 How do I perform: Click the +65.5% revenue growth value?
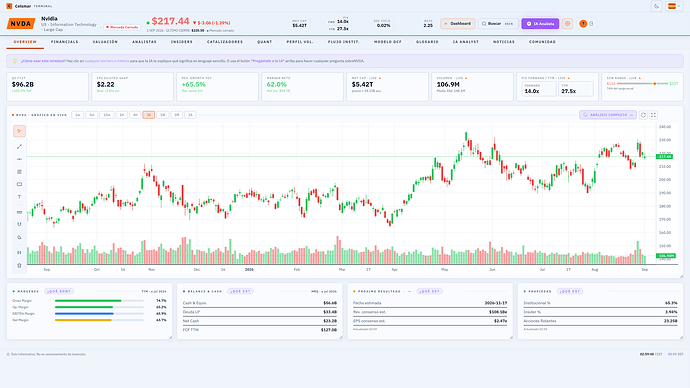(194, 84)
